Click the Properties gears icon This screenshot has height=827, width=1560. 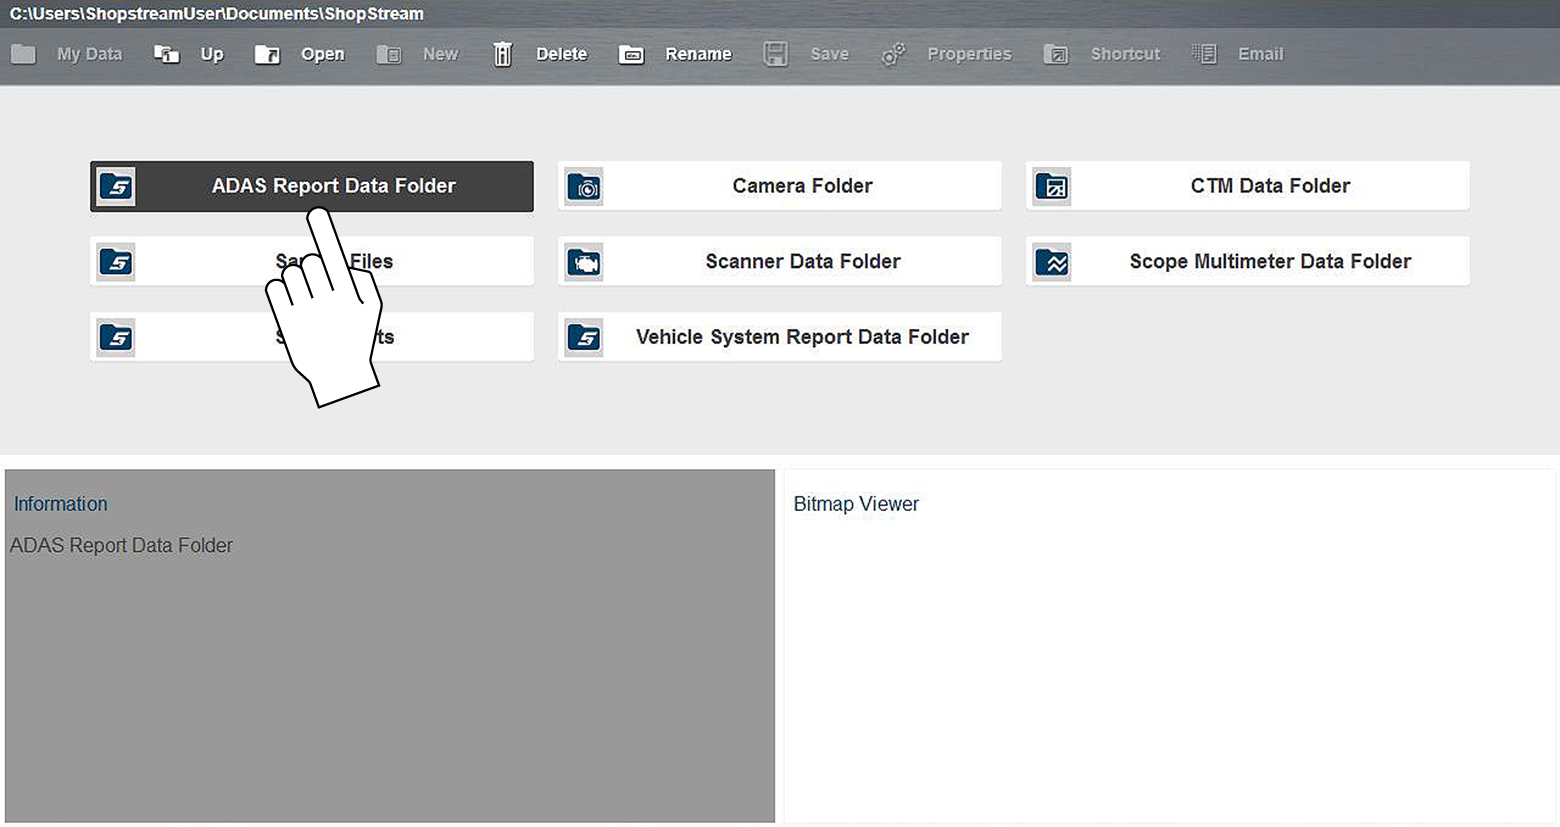point(893,54)
